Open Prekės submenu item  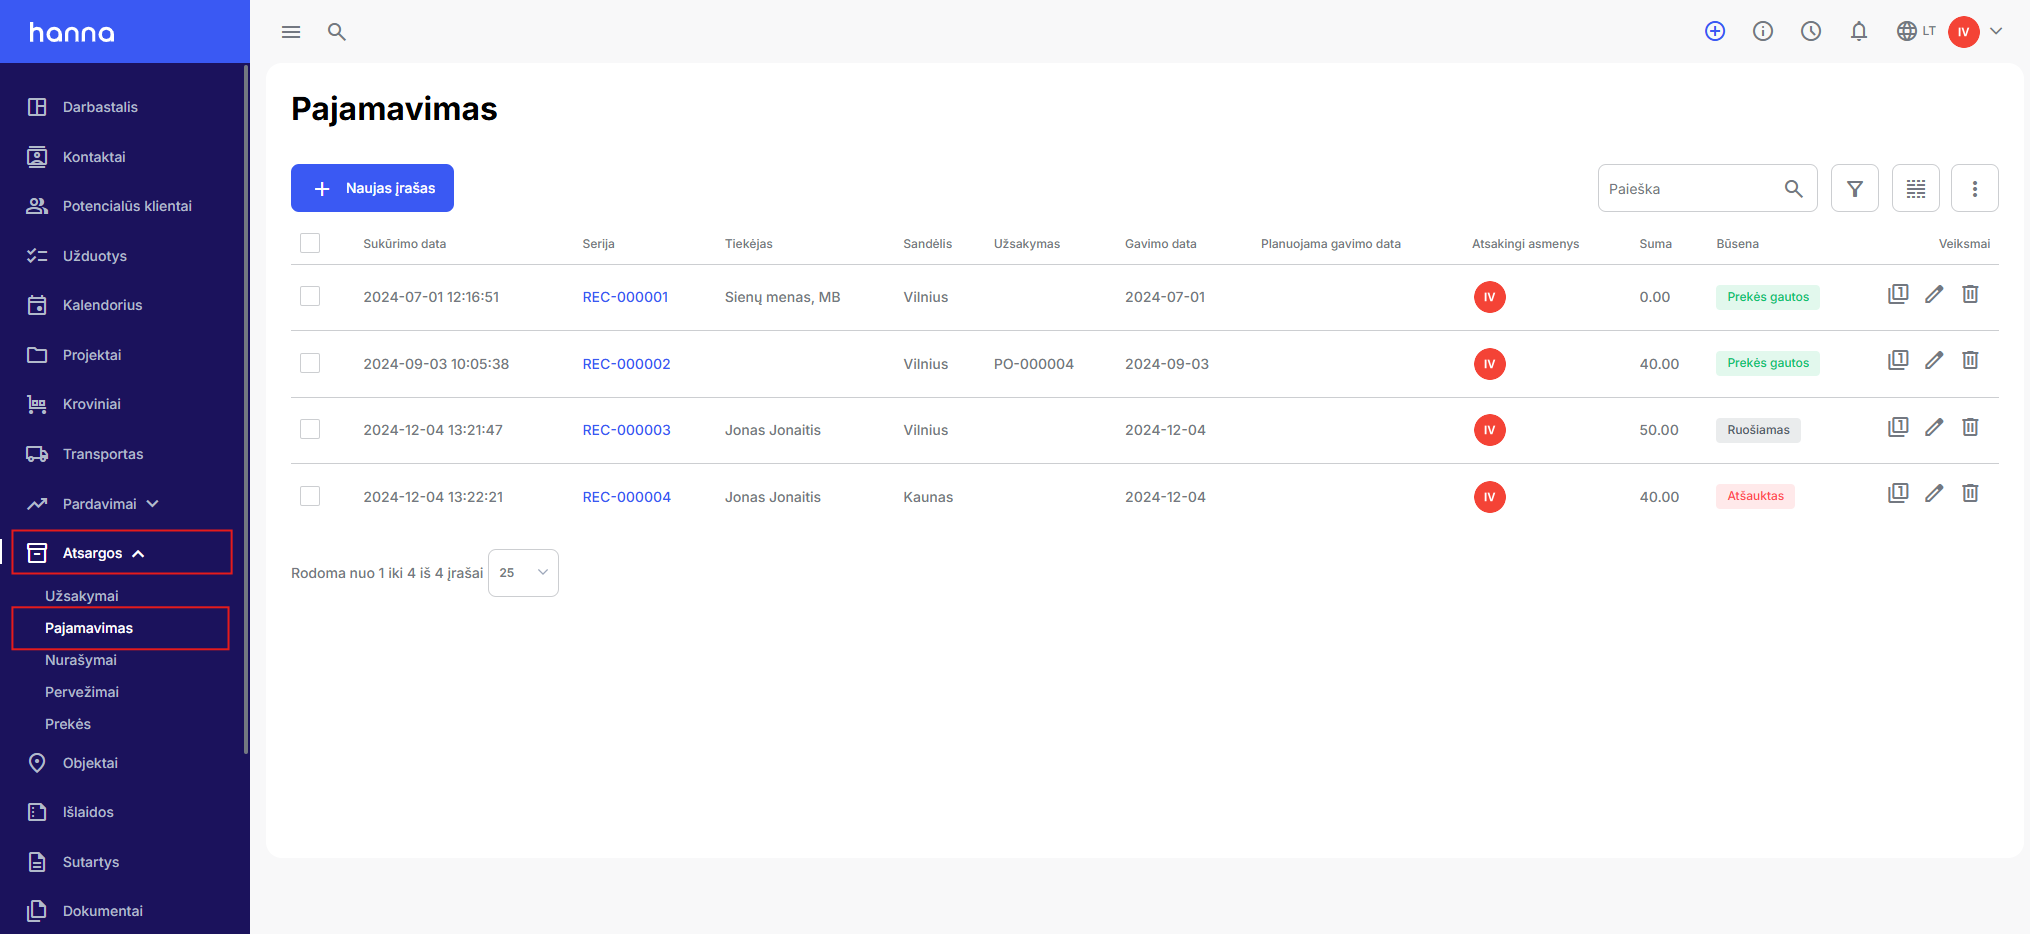tap(68, 724)
